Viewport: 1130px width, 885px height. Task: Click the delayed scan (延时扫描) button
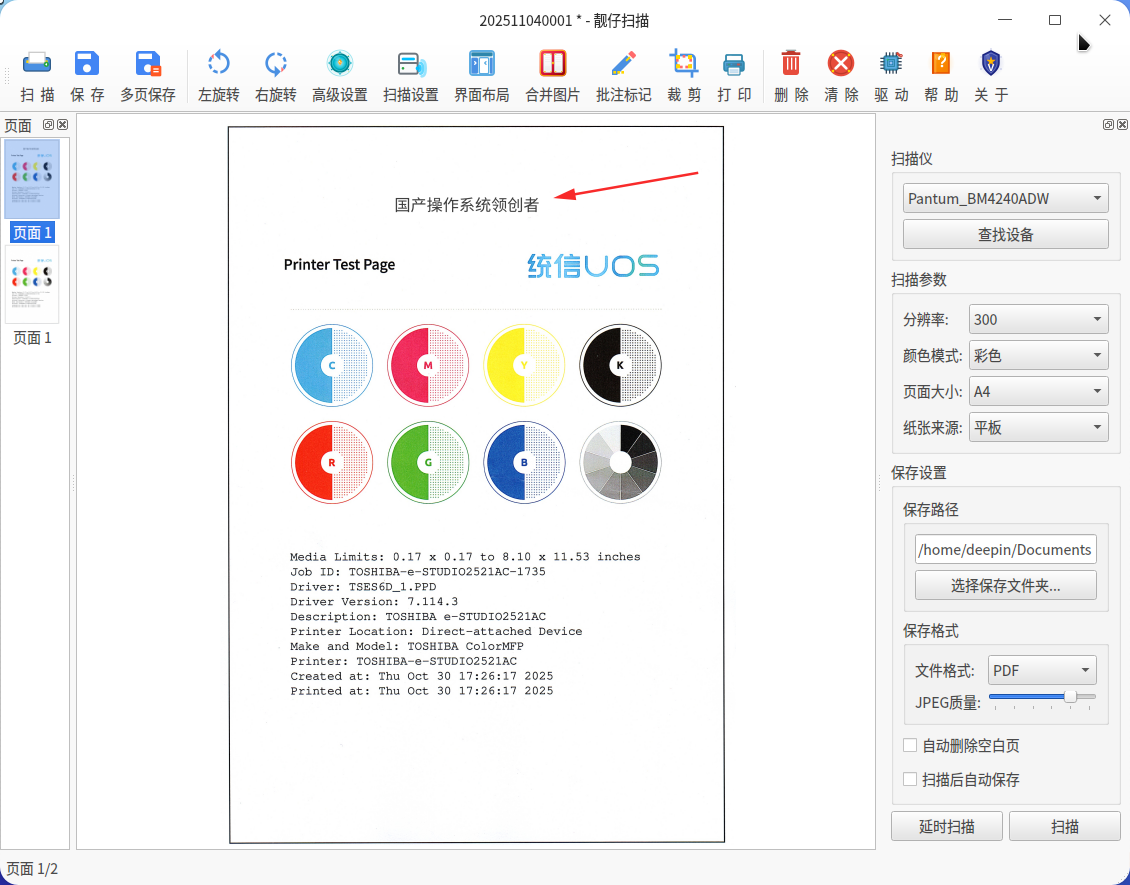click(x=947, y=826)
